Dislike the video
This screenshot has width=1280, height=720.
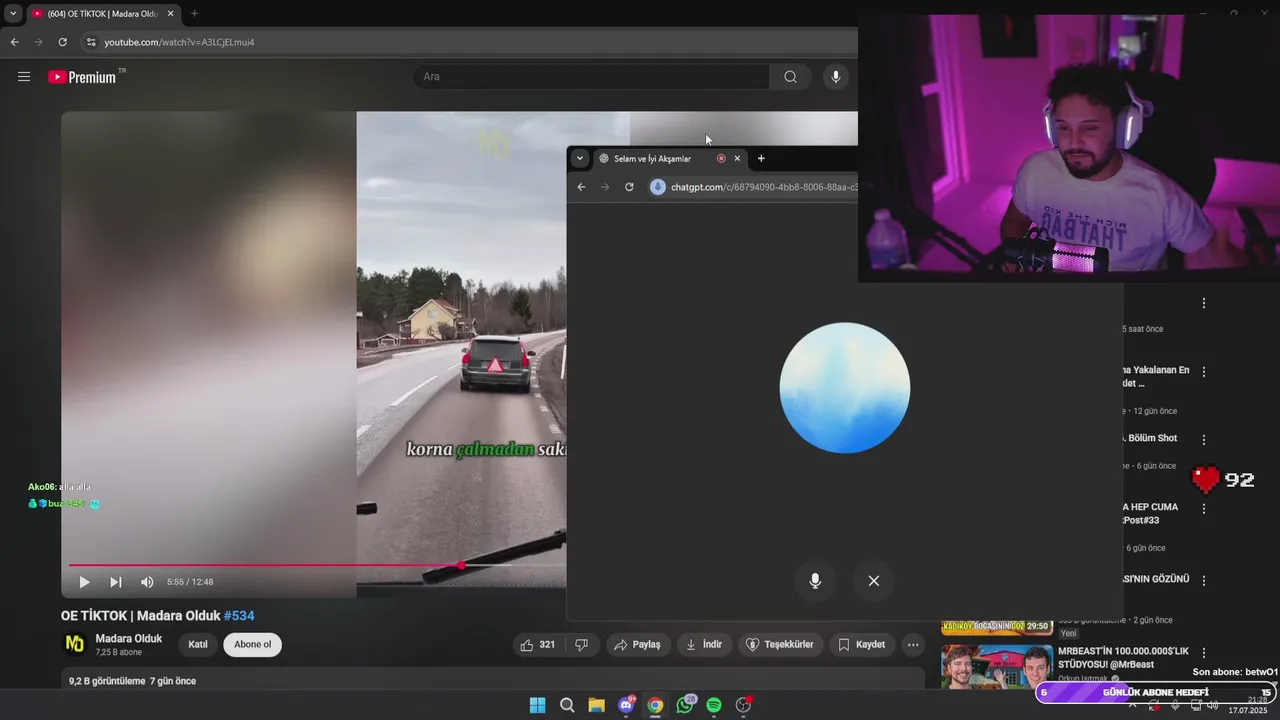(582, 645)
